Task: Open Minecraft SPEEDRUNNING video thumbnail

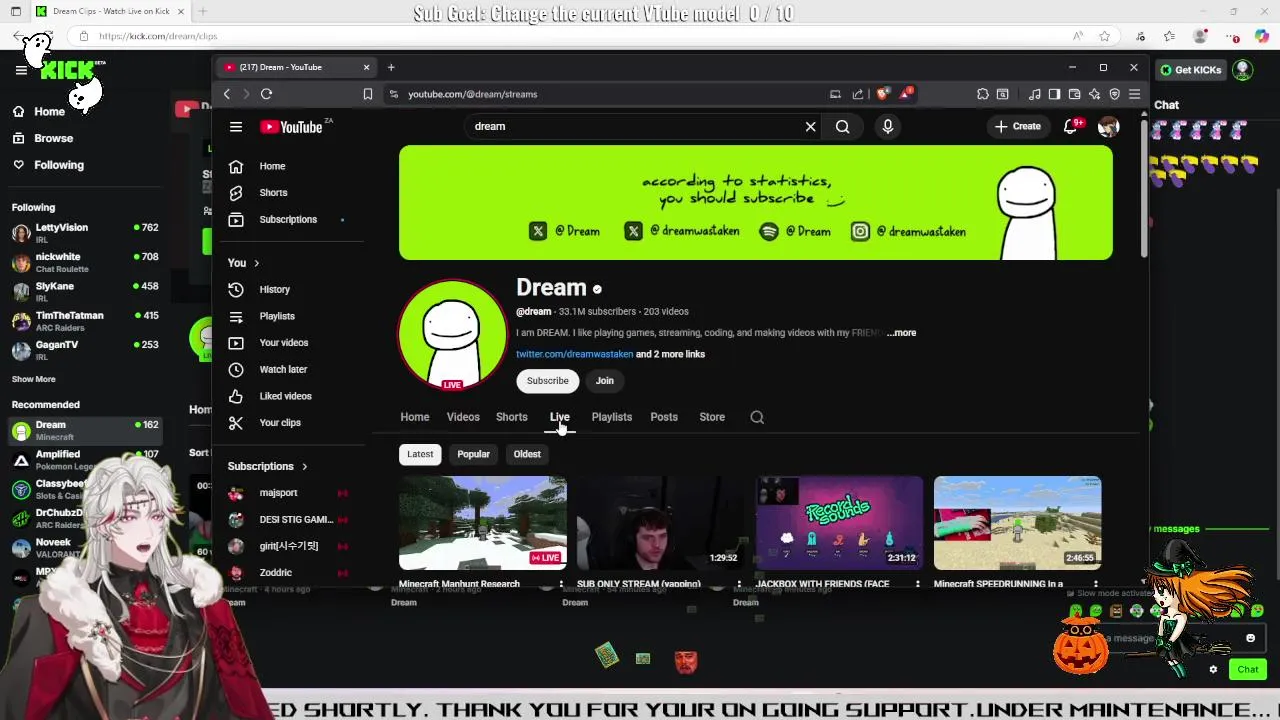Action: [x=1017, y=523]
